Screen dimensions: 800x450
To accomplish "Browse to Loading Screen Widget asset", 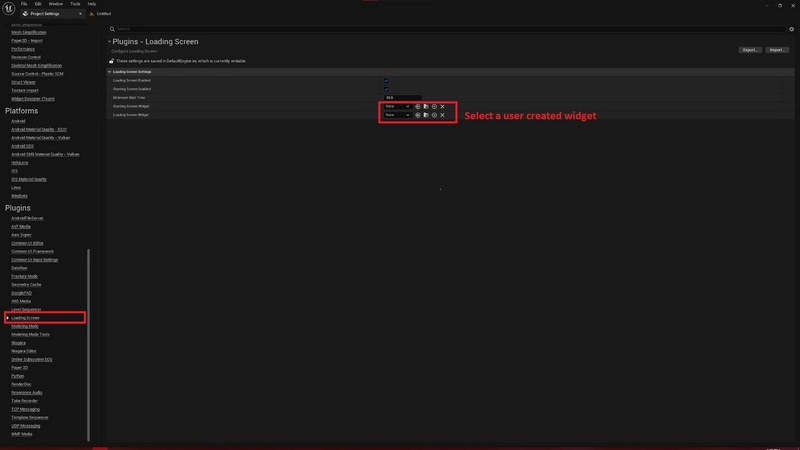I will tap(425, 115).
